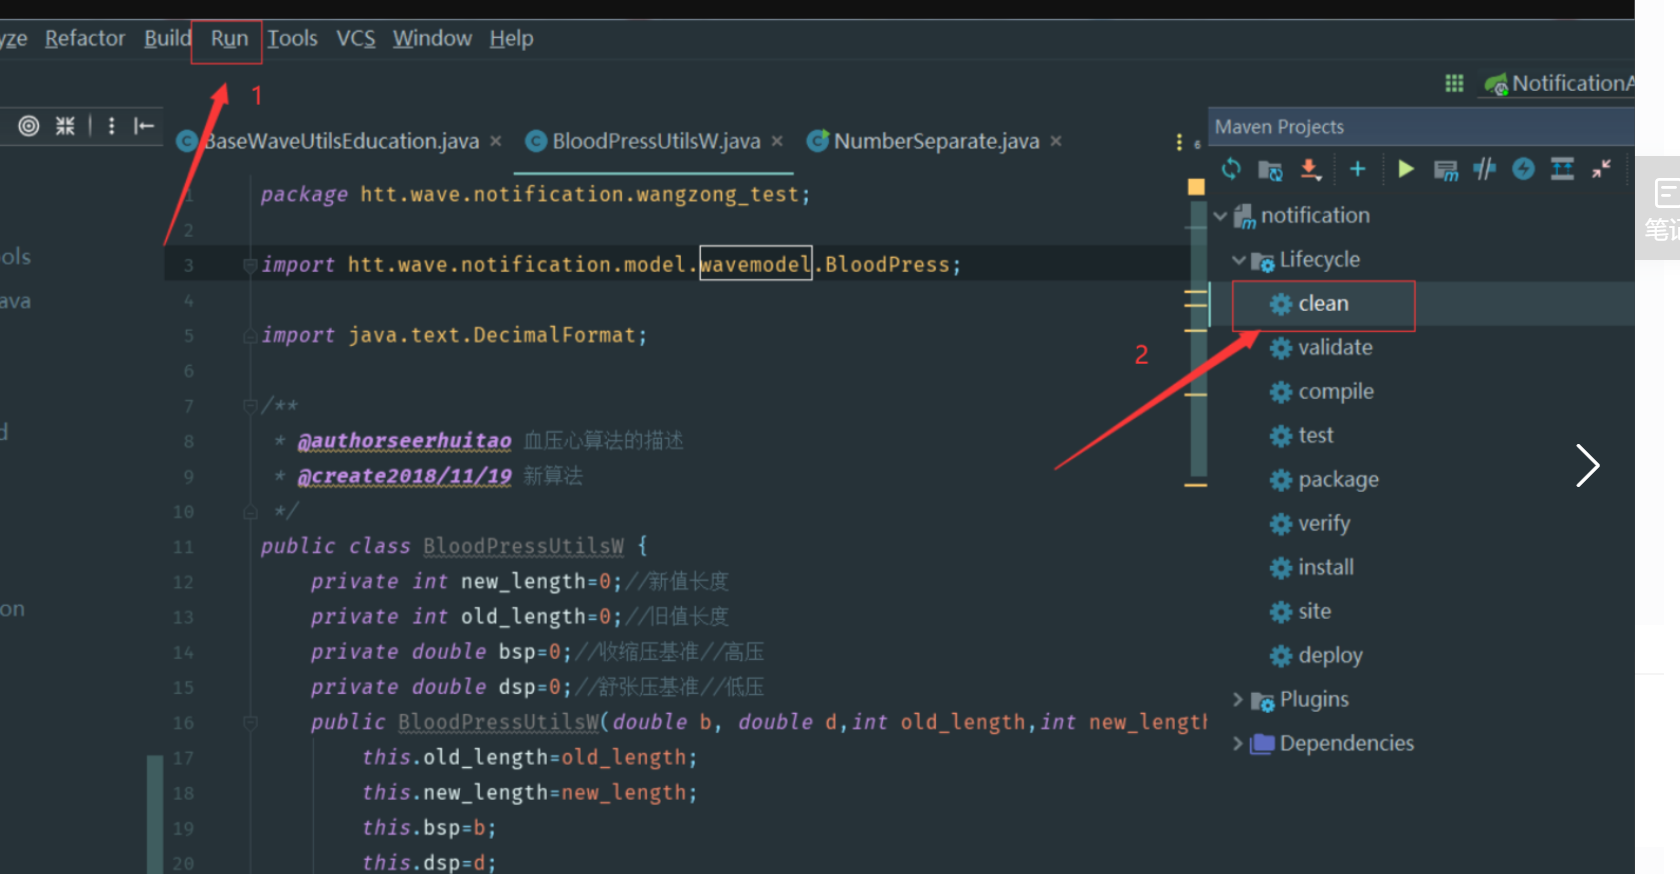Click the locate target icon in Project panel
The image size is (1680, 874).
pyautogui.click(x=29, y=125)
